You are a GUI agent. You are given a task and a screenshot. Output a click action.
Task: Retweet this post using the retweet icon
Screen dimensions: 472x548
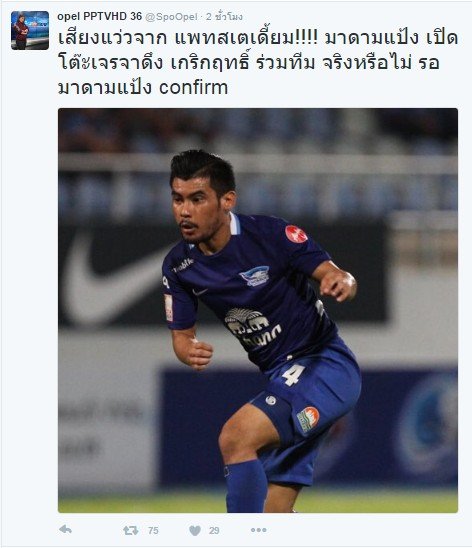[x=130, y=531]
